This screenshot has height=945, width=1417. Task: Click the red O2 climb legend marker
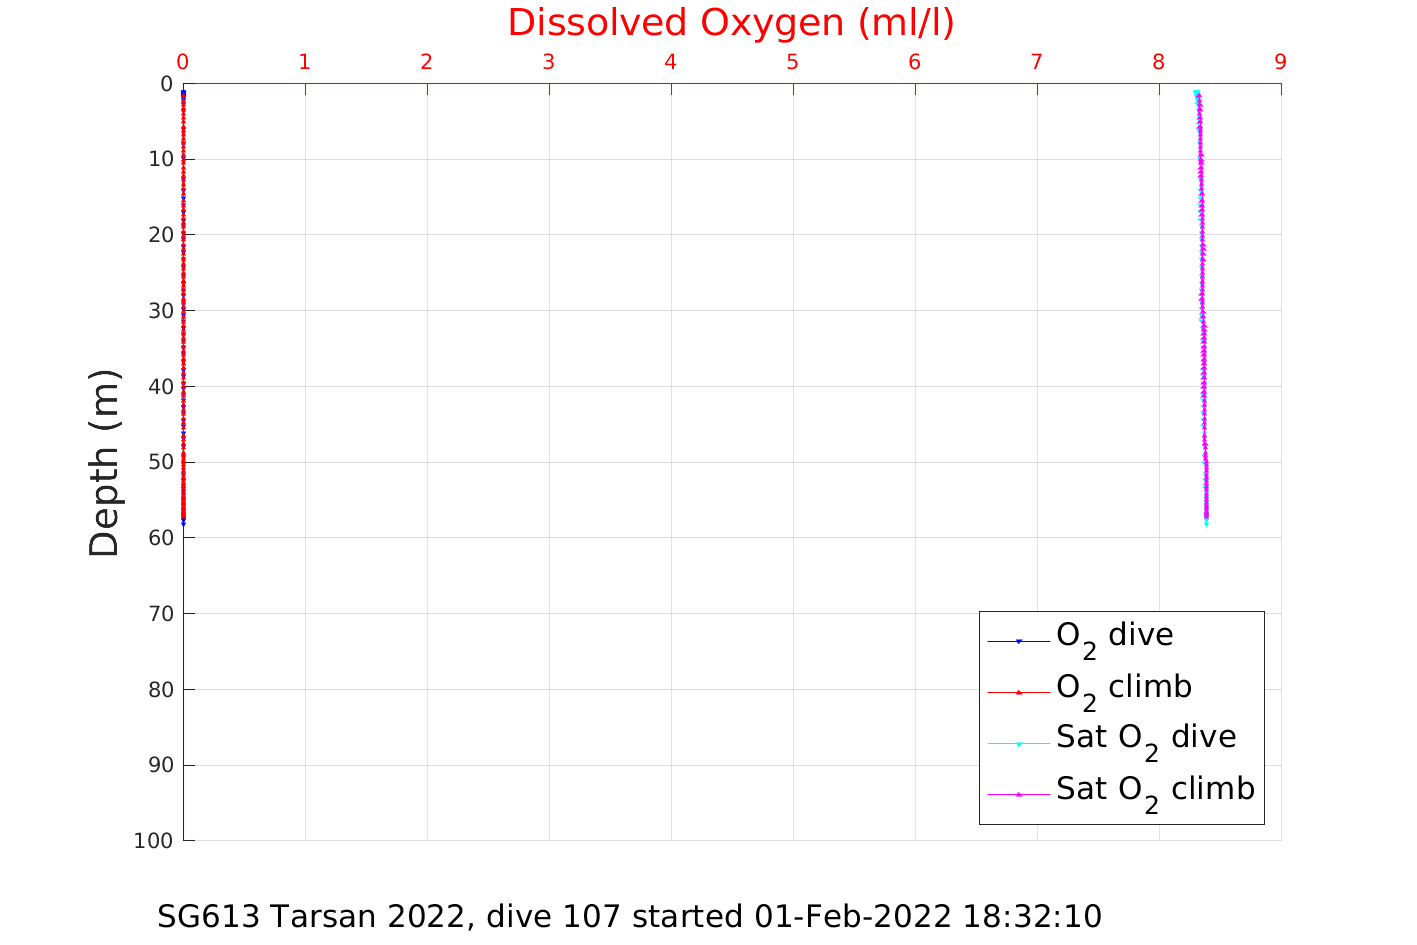coord(1019,692)
